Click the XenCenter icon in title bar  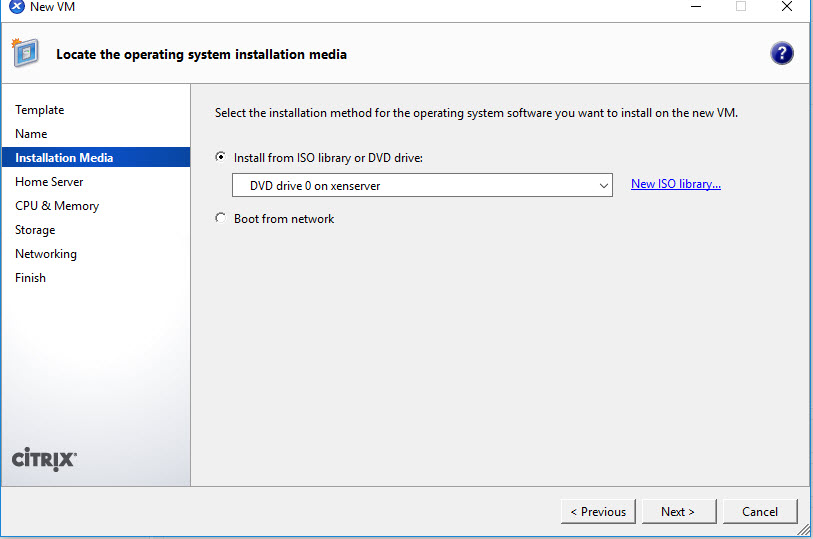[15, 7]
